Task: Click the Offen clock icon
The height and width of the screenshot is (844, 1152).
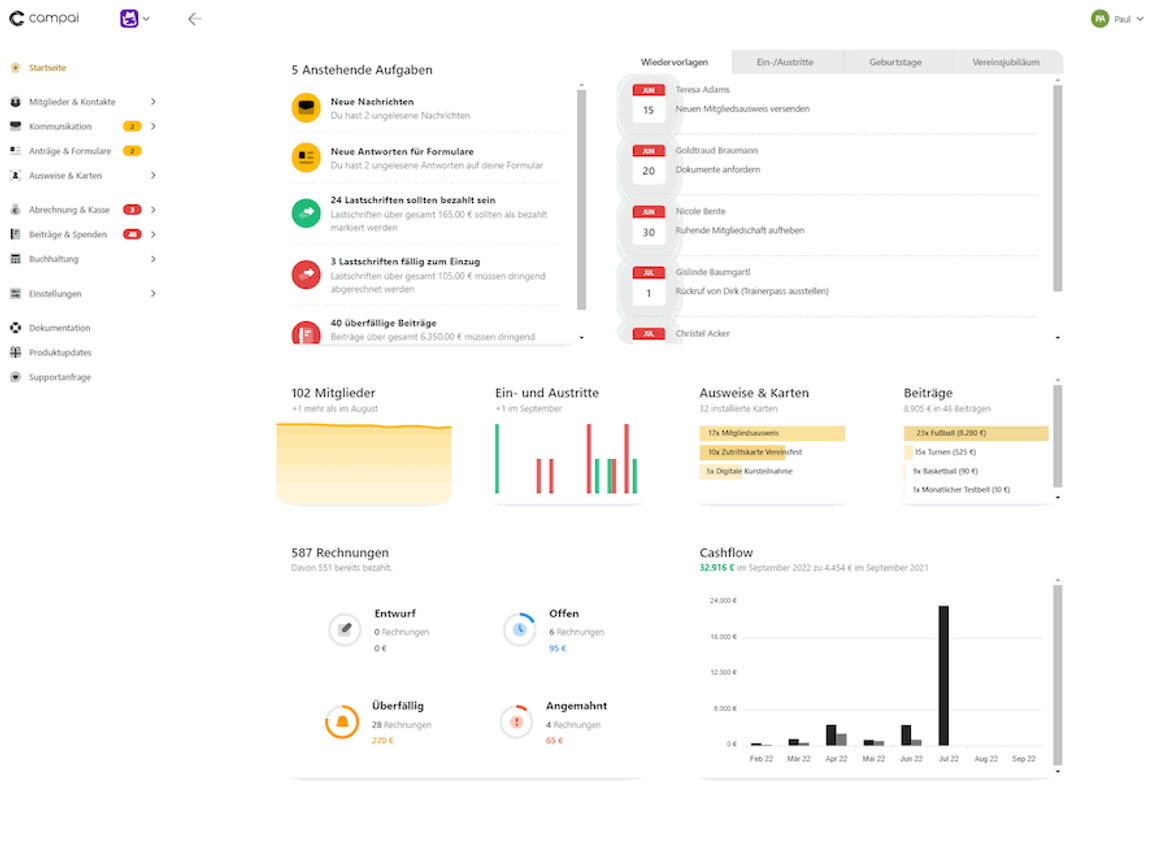Action: pyautogui.click(x=519, y=629)
